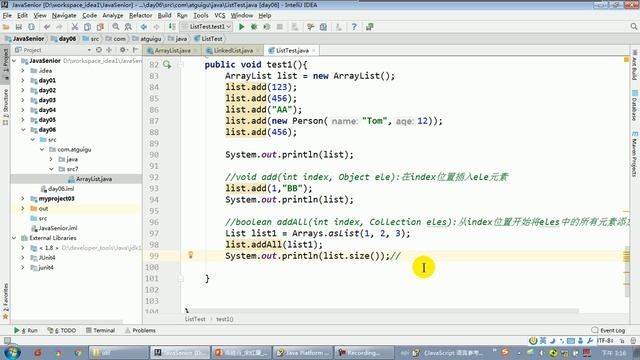
Task: Click the Collapse All icon in Project panel
Action: tap(109, 50)
